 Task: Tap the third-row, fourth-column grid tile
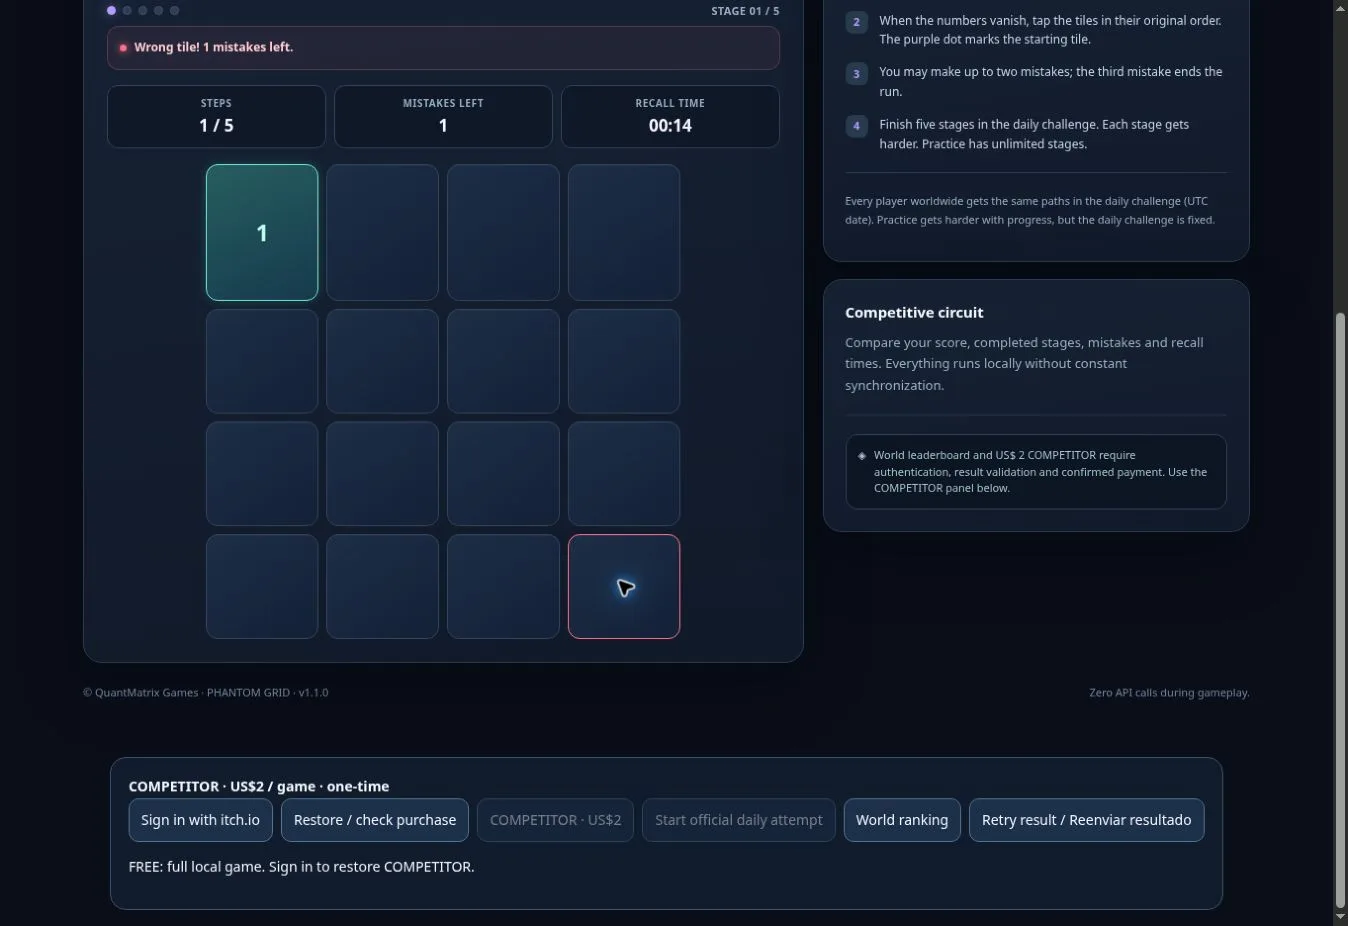pos(624,474)
